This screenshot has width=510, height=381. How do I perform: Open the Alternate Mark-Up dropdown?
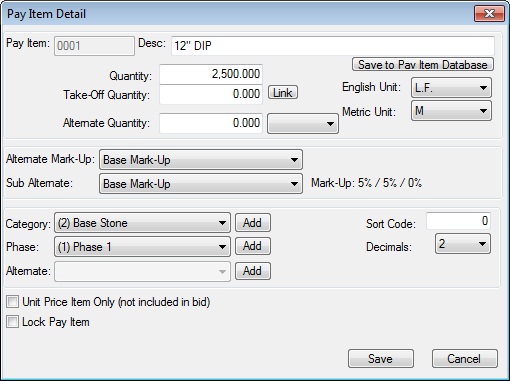tap(201, 160)
